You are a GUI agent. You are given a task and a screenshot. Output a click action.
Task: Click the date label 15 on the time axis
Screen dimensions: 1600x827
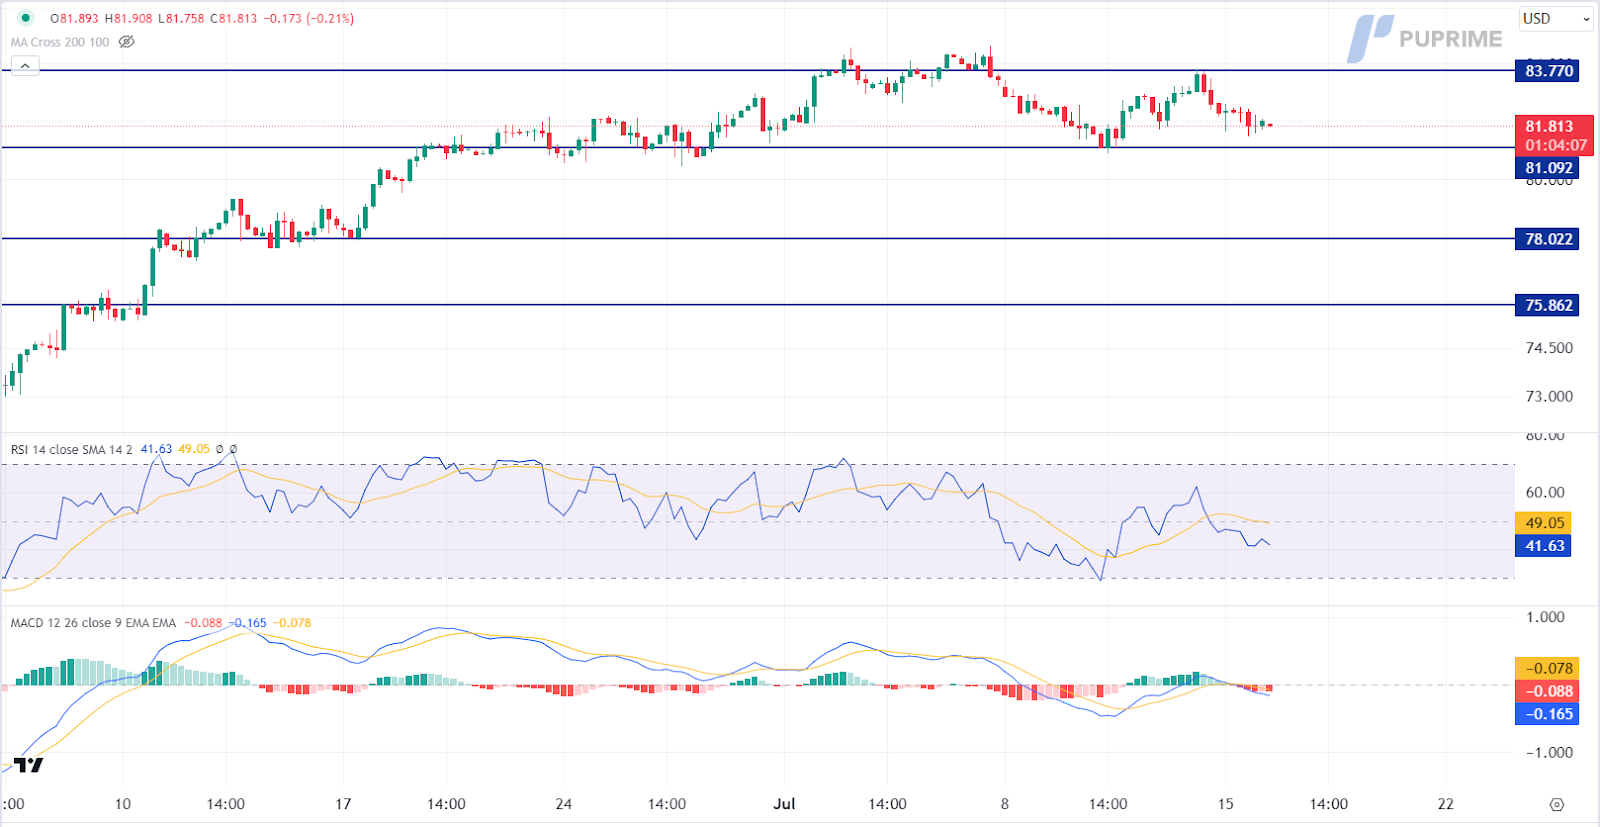coord(1226,804)
